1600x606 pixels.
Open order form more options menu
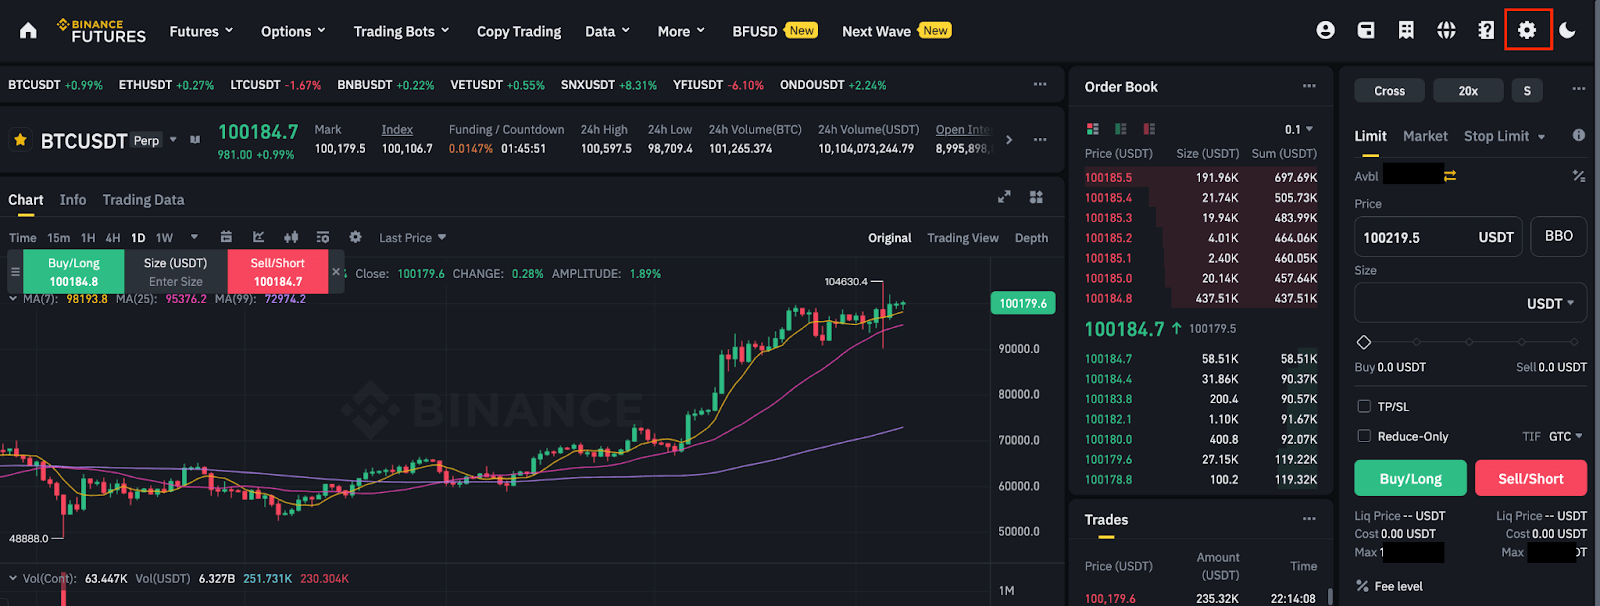[1578, 89]
